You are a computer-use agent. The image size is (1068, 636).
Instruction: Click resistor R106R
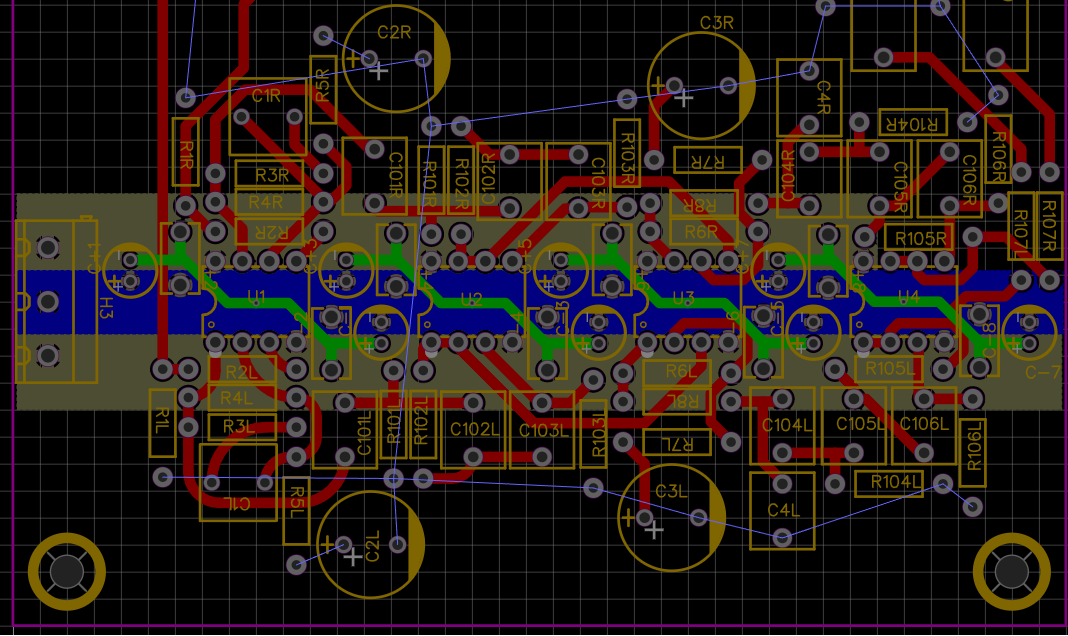pos(998,148)
